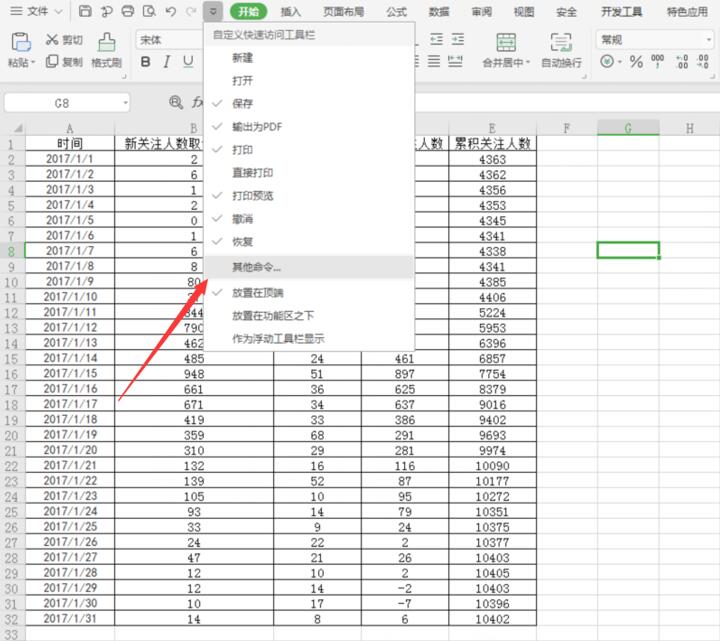
Task: Switch to the 插入 ribbon tab
Action: [x=291, y=11]
